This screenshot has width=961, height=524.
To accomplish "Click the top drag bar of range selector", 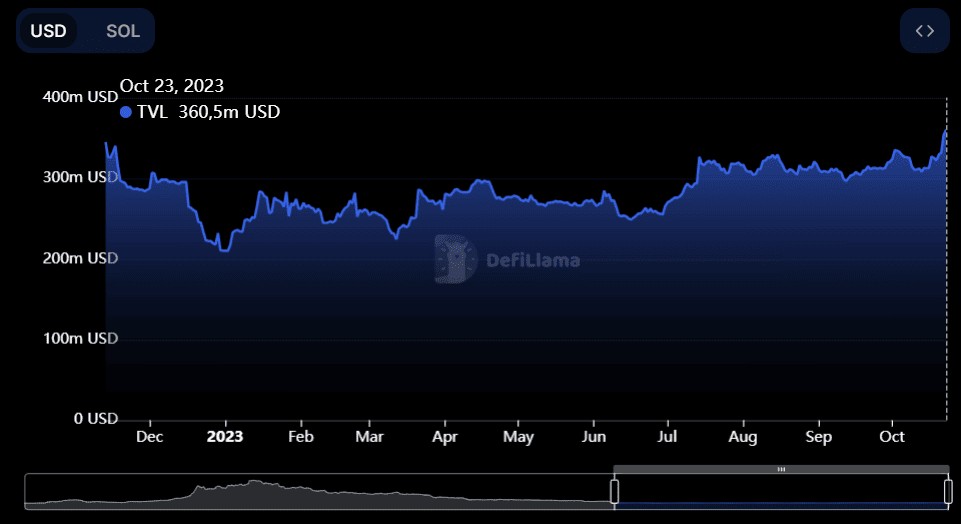I will pos(781,469).
